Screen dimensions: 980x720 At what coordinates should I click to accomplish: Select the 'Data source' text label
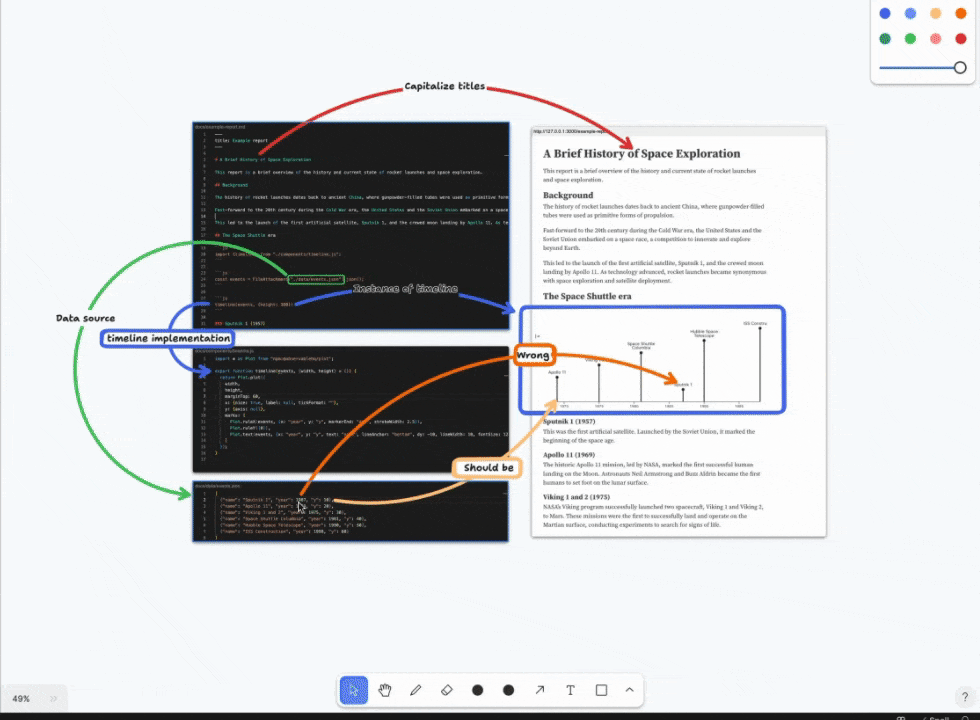(86, 318)
